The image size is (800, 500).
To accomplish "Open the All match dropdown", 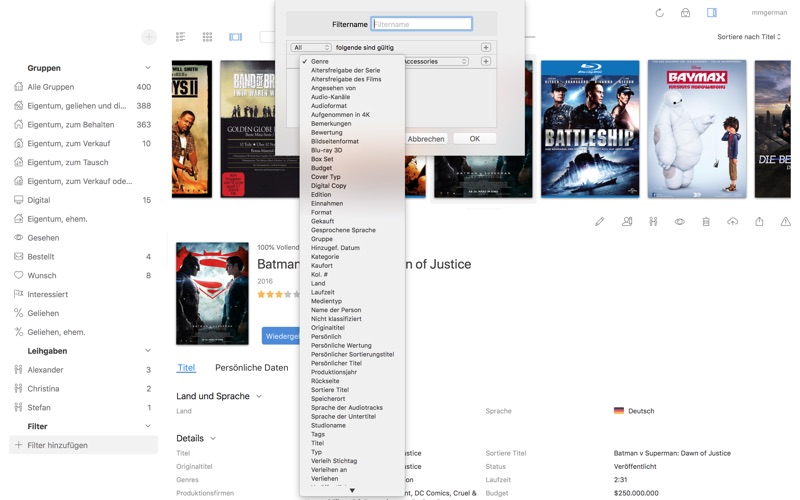I will point(311,47).
